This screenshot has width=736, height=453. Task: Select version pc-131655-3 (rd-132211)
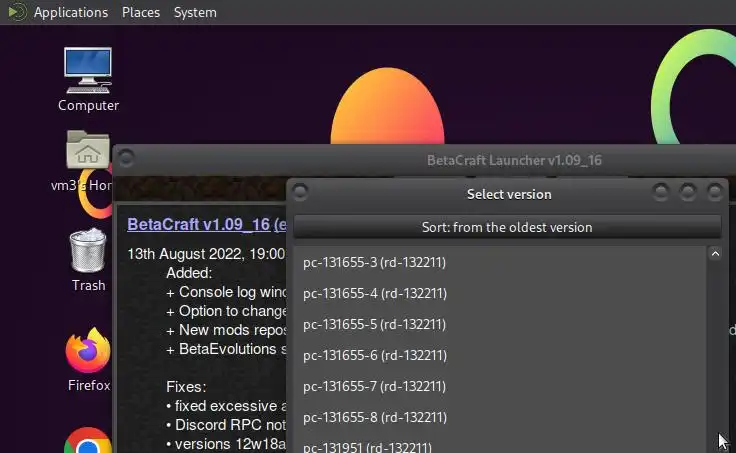500,262
